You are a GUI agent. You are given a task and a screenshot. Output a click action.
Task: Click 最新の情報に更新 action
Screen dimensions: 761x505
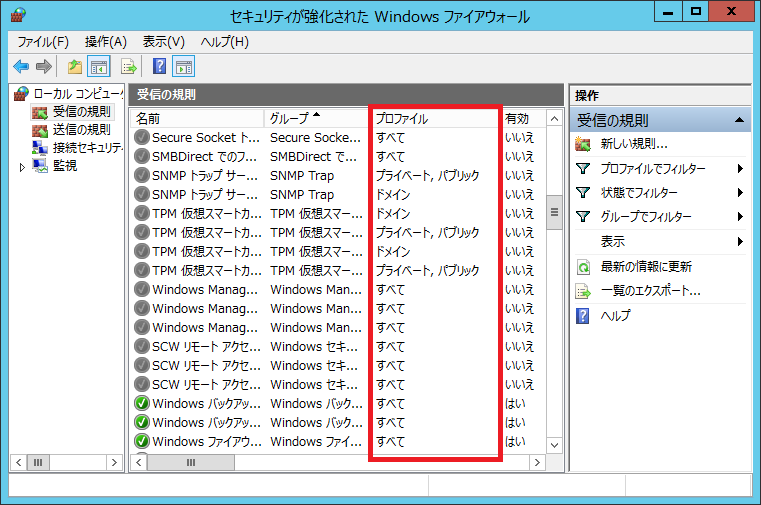[x=646, y=267]
